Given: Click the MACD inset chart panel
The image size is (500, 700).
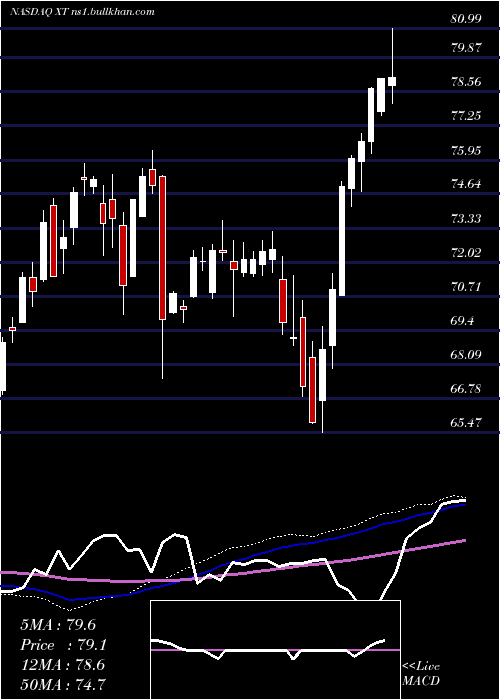Looking at the screenshot, I should click(275, 650).
